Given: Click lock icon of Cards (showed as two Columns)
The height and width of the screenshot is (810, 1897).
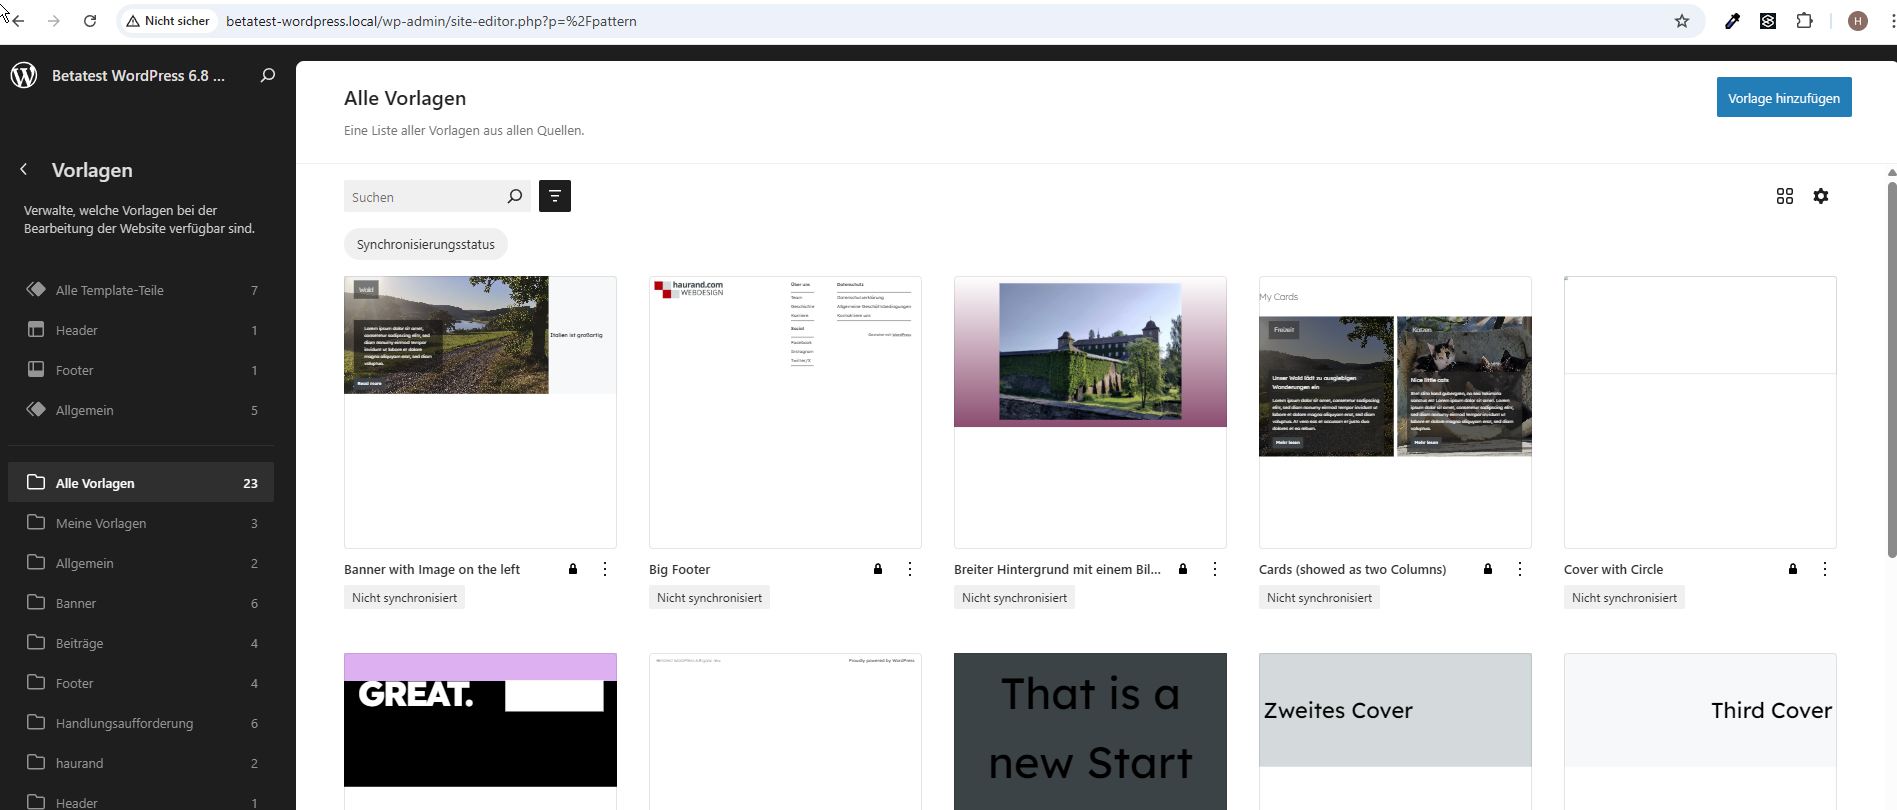Looking at the screenshot, I should pyautogui.click(x=1488, y=569).
